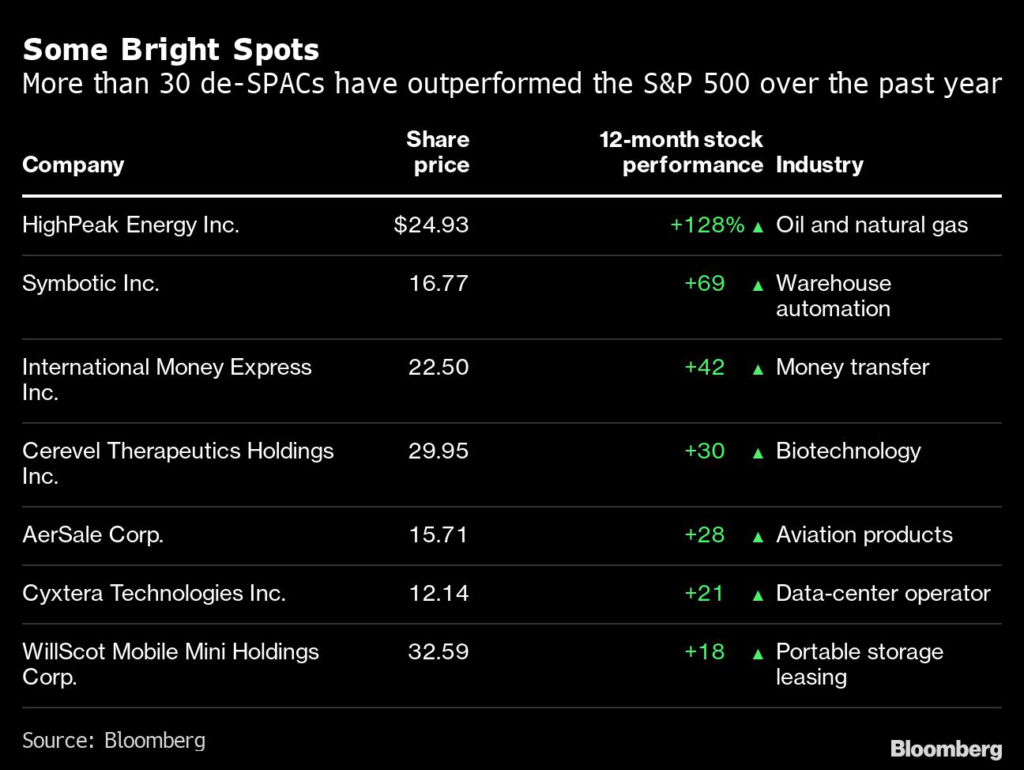This screenshot has width=1024, height=770.
Task: Click the Industry column header
Action: (x=819, y=165)
